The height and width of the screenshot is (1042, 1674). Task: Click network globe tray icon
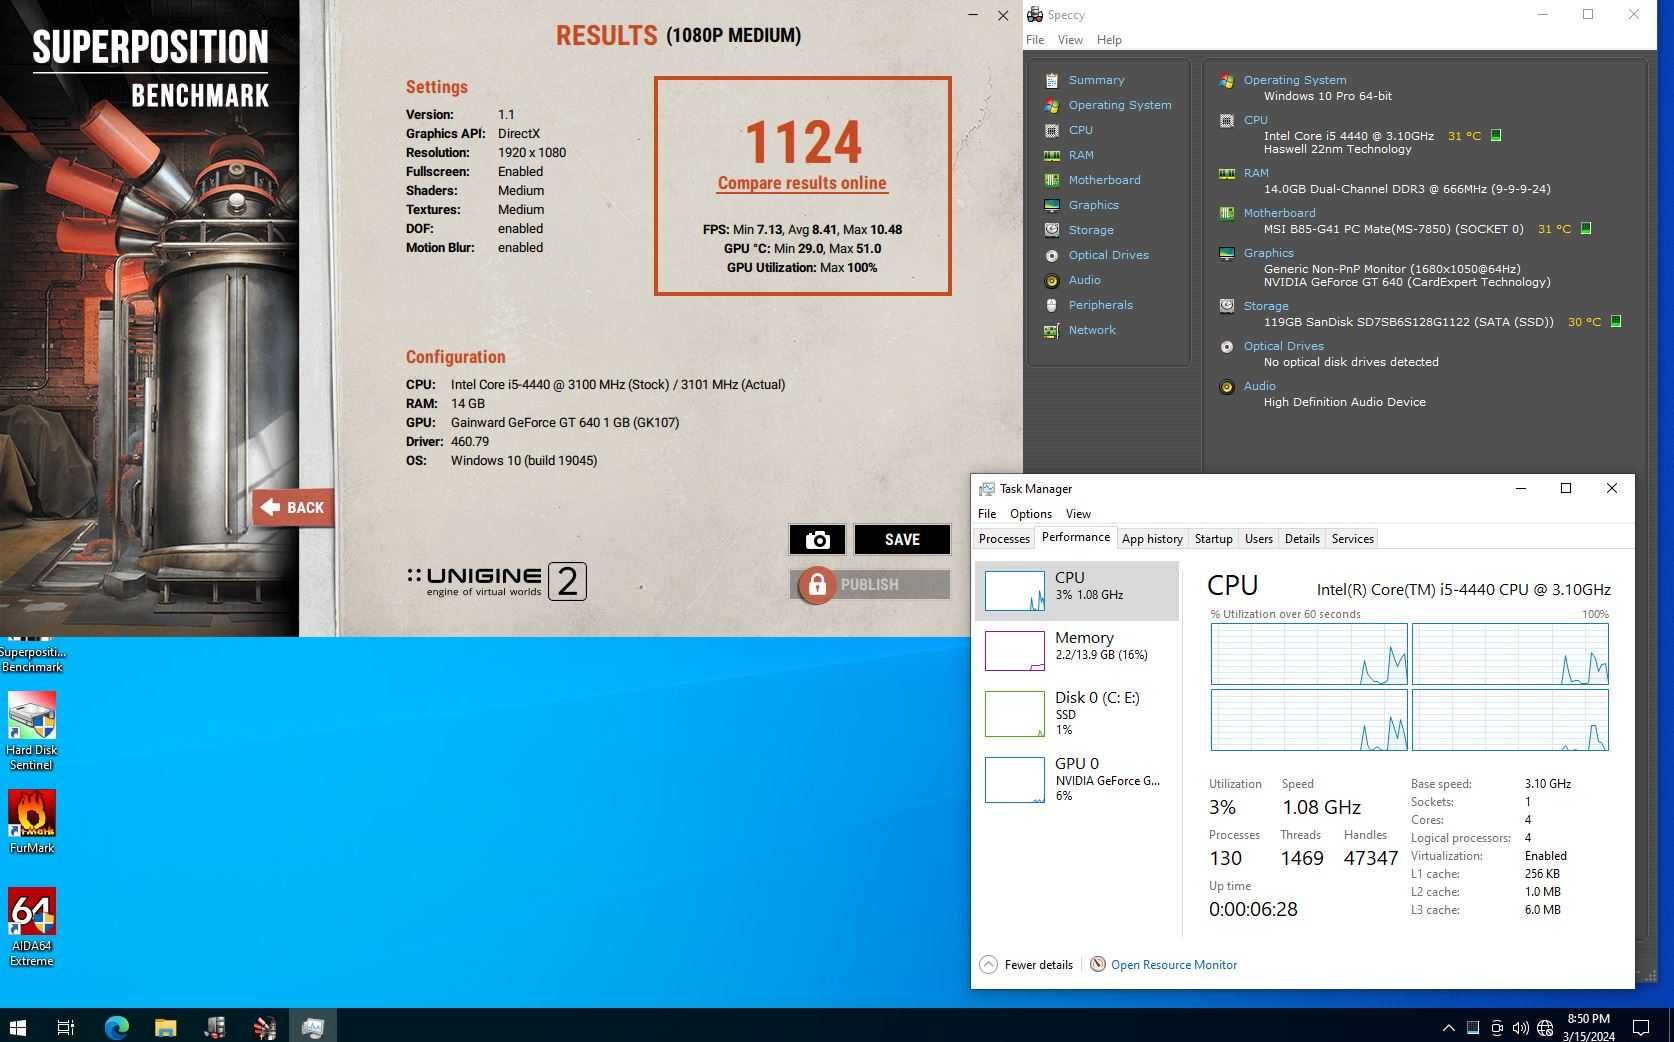(x=1545, y=1027)
